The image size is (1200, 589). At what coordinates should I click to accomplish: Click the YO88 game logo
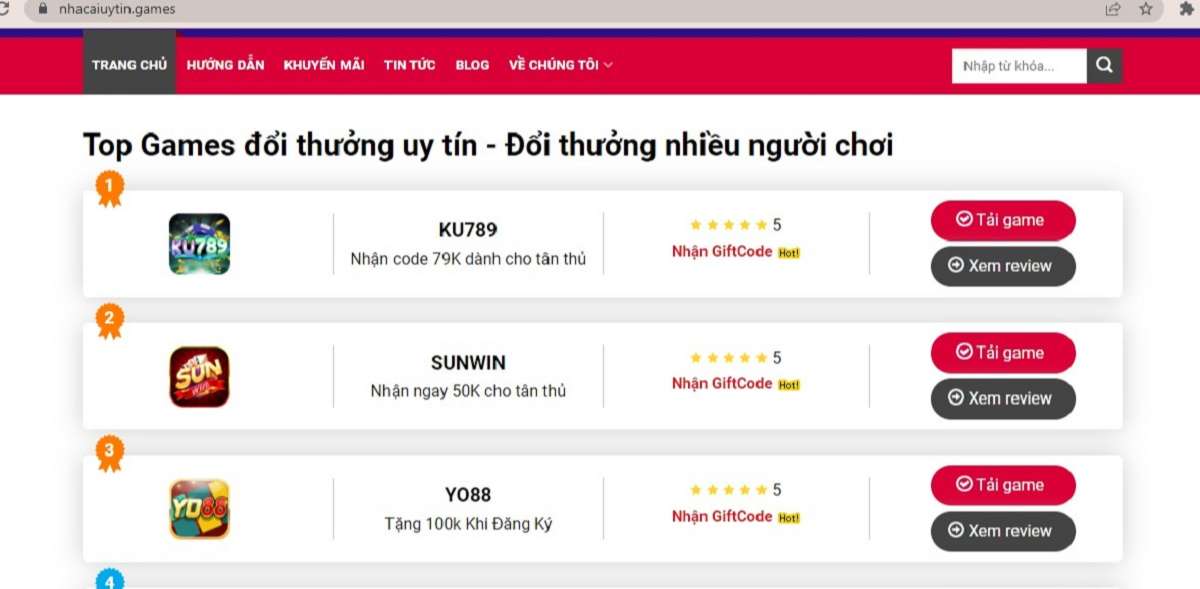coord(198,508)
